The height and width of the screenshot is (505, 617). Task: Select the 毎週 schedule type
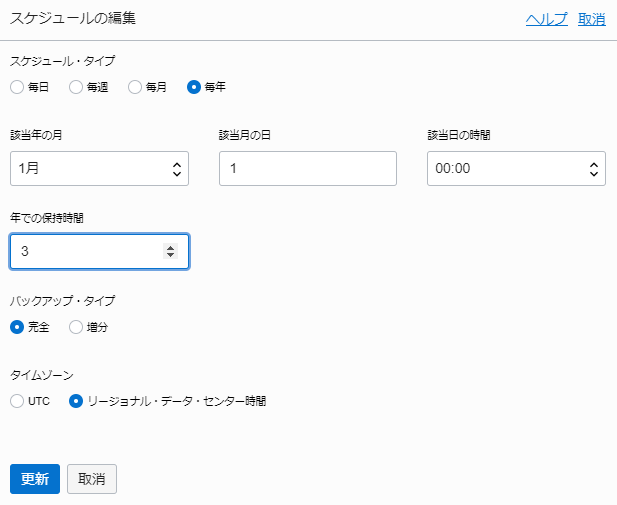pos(76,87)
